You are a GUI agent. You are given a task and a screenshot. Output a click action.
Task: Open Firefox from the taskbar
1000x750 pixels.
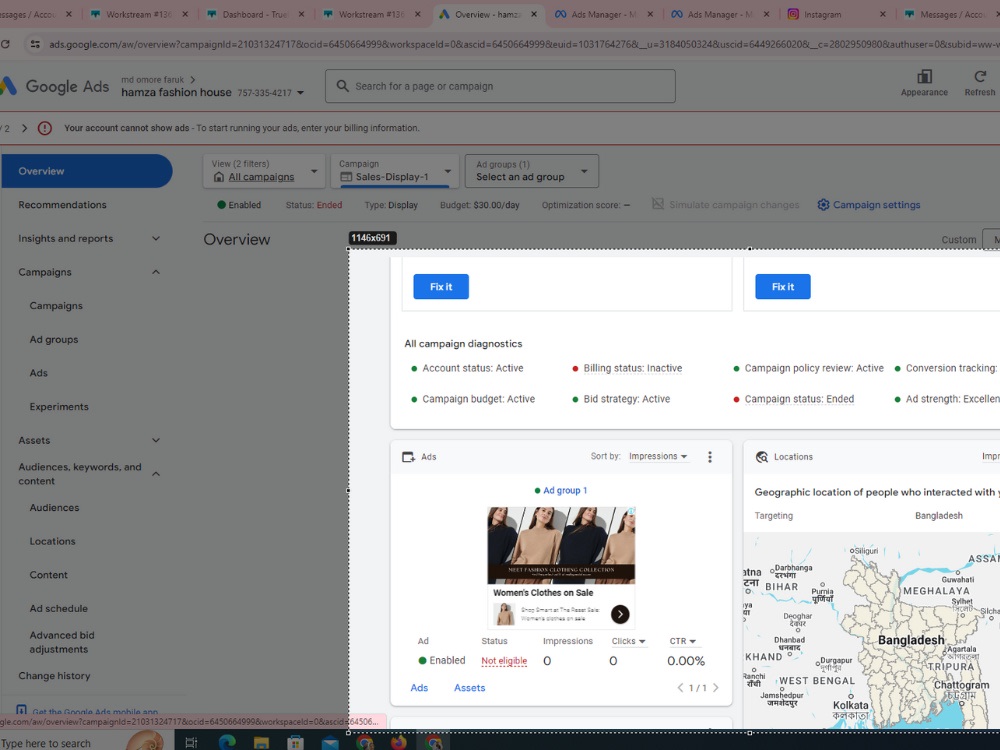coord(399,742)
